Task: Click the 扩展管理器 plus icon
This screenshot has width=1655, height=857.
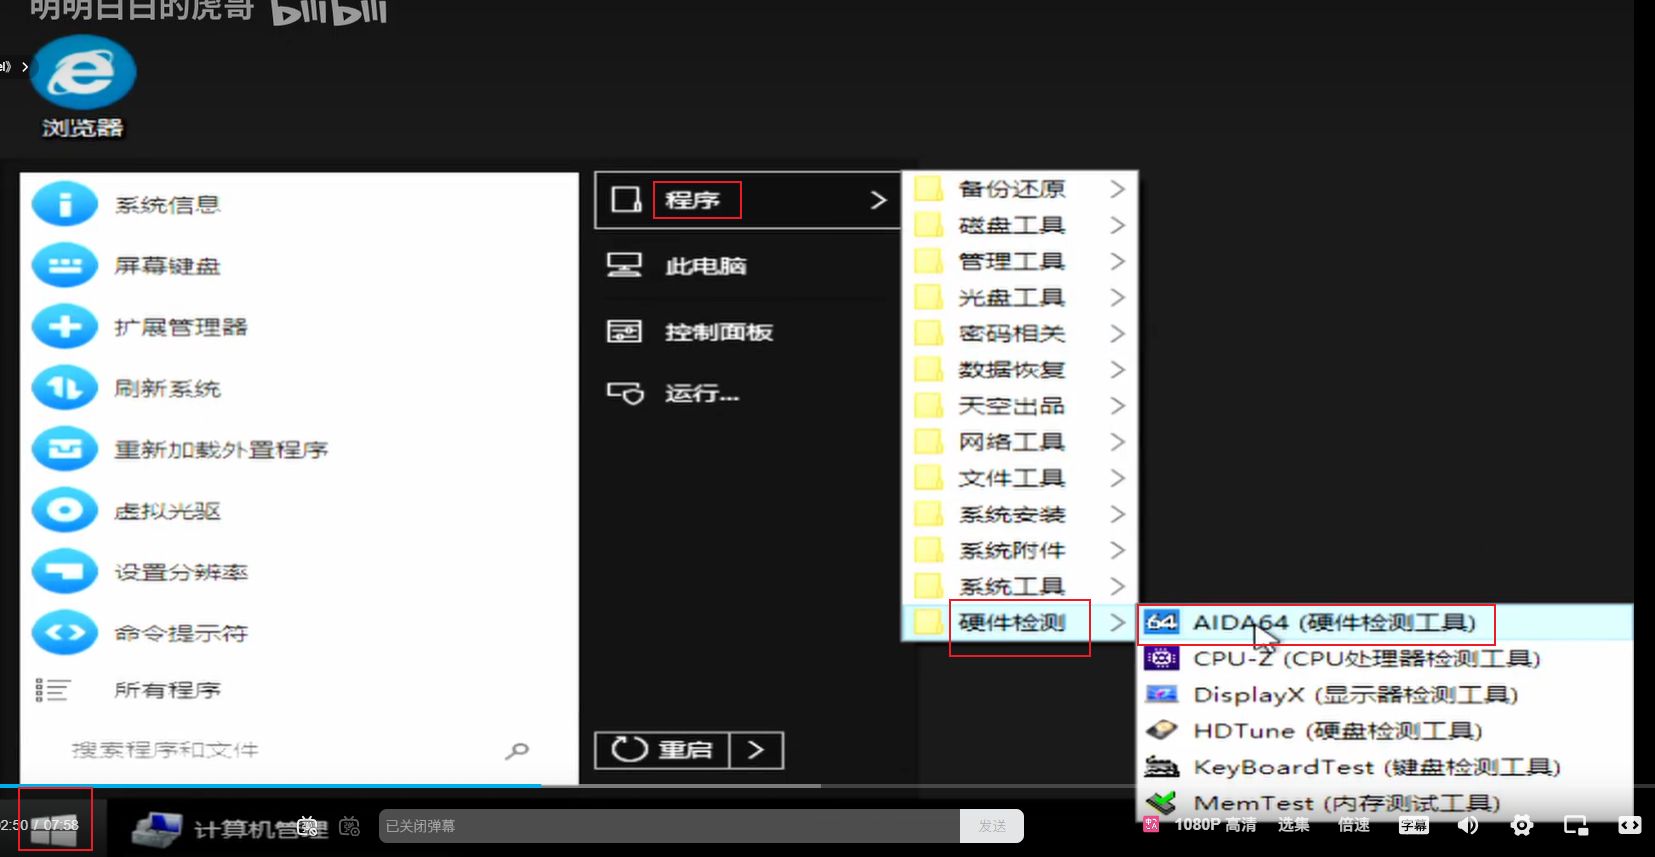Action: tap(65, 327)
